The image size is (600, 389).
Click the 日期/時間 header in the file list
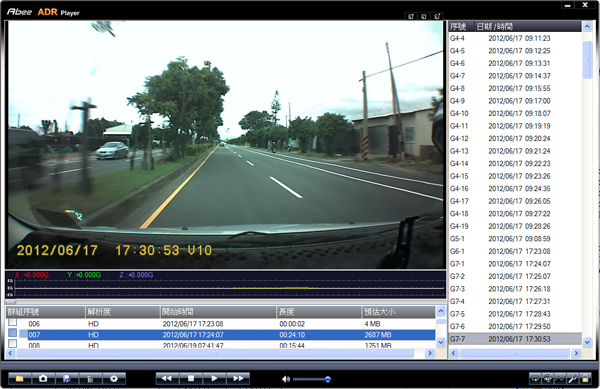pyautogui.click(x=528, y=26)
